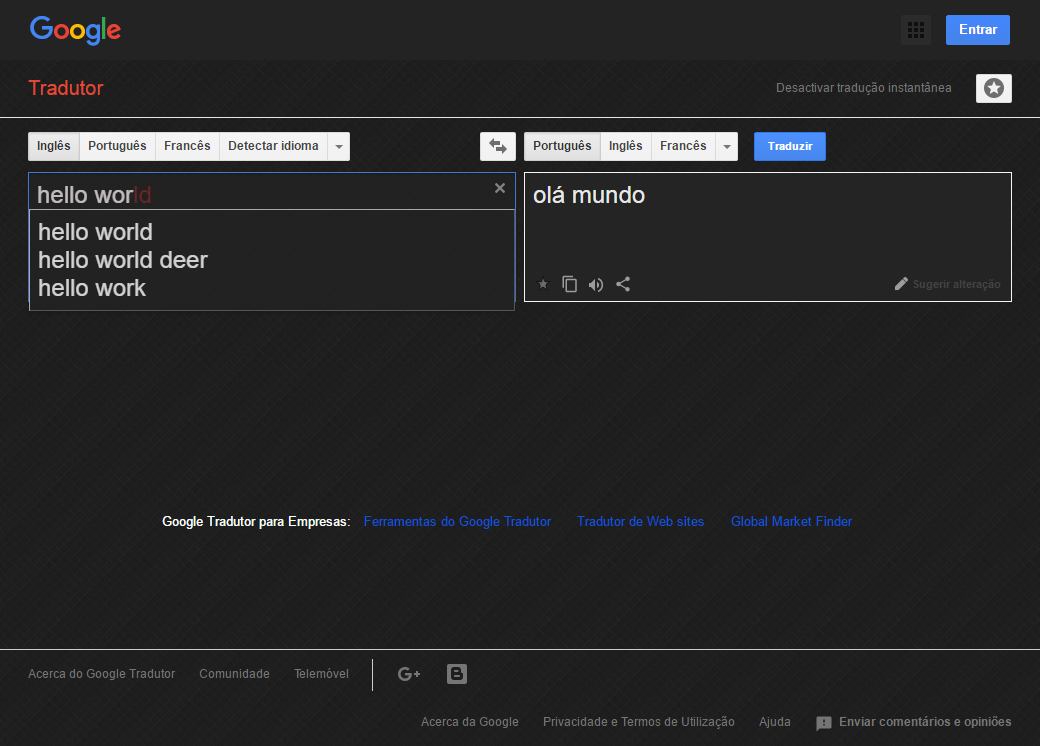Click the Traduzir button

(x=790, y=146)
